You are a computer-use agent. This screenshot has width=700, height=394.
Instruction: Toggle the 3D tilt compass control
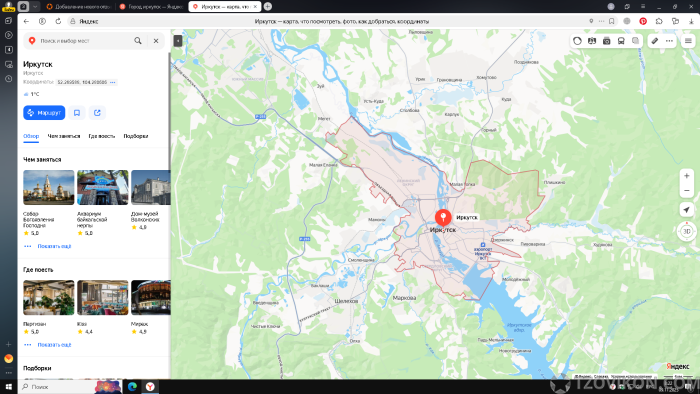[x=687, y=231]
